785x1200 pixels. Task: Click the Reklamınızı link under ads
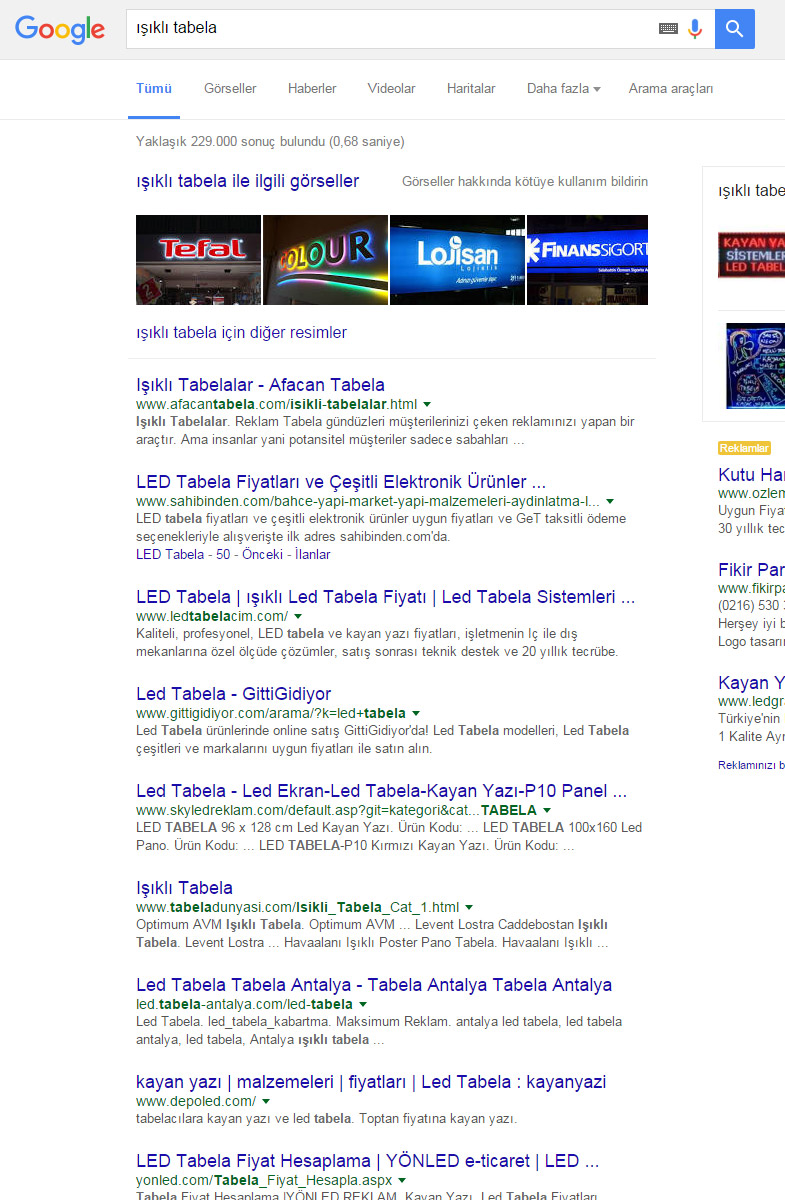(x=751, y=765)
